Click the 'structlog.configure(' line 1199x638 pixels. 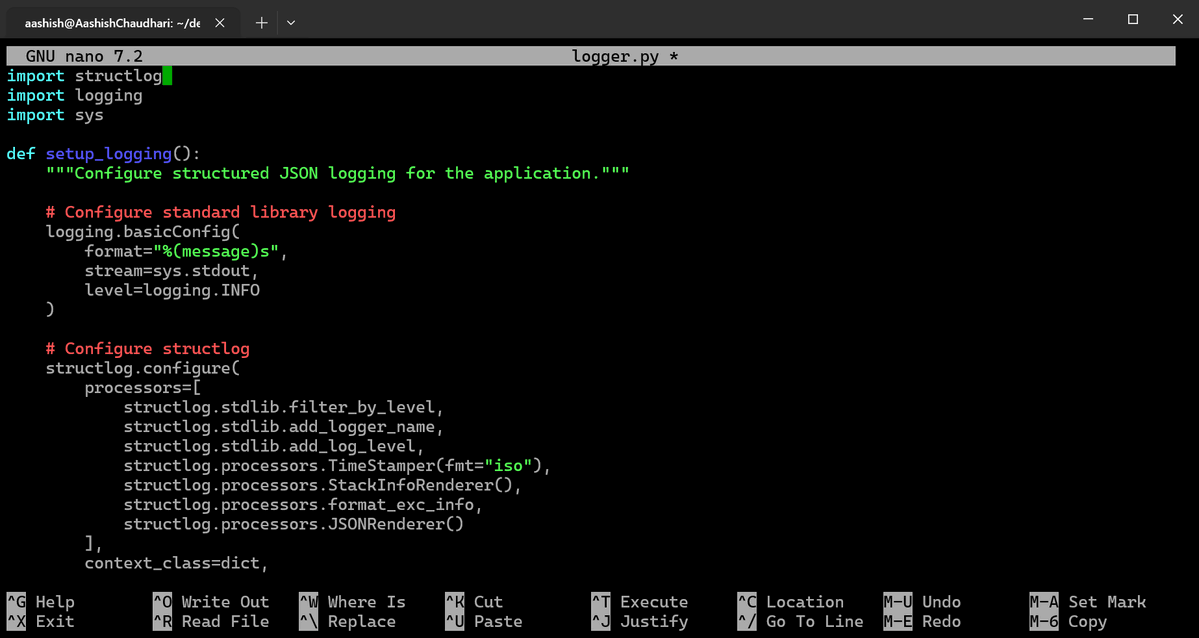(x=143, y=368)
